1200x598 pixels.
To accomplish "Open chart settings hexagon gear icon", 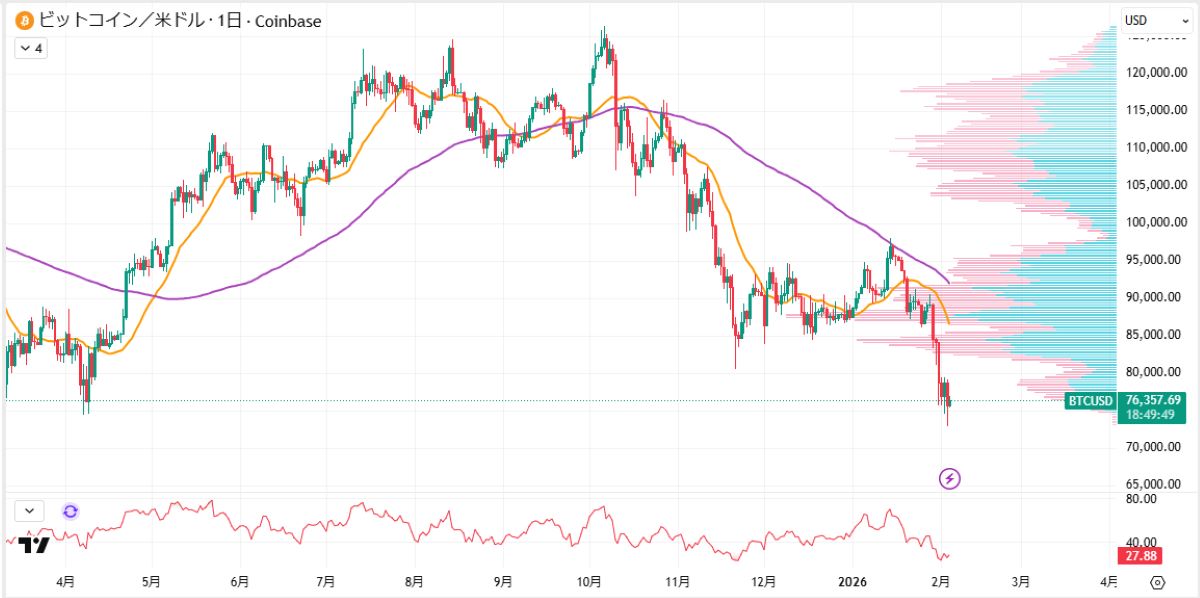I will pos(1157,582).
